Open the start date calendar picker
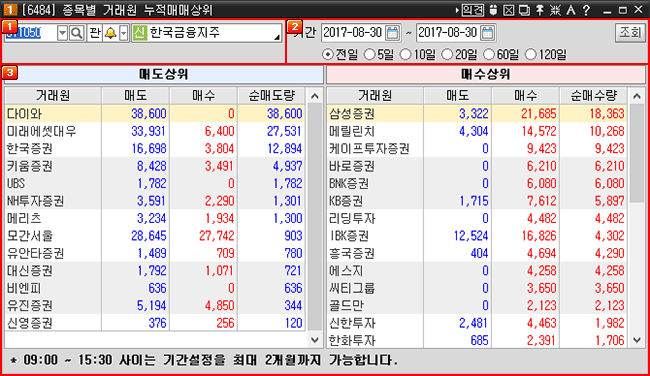The image size is (650, 376). click(x=392, y=33)
